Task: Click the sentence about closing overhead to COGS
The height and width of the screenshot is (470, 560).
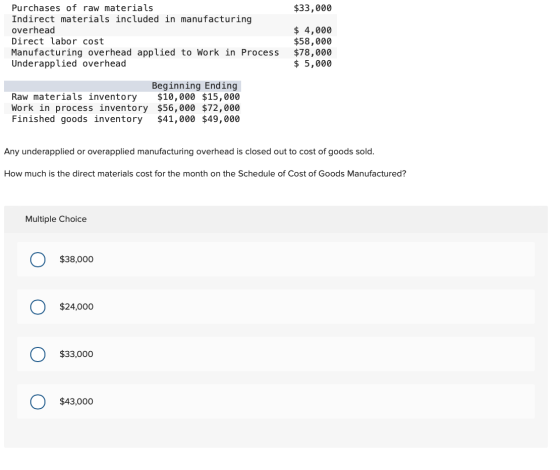Action: (x=189, y=152)
